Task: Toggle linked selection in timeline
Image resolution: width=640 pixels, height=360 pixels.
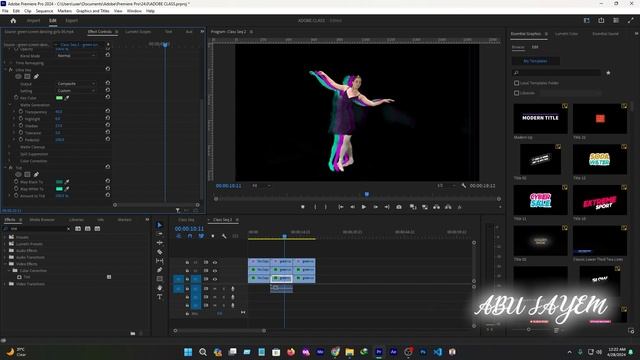Action: click(201, 236)
